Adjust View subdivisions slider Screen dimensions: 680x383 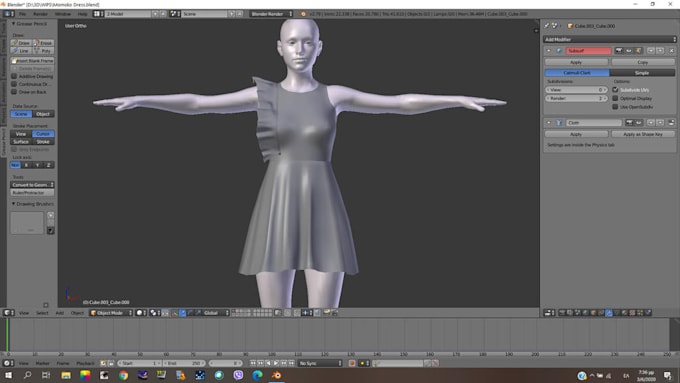pos(576,90)
